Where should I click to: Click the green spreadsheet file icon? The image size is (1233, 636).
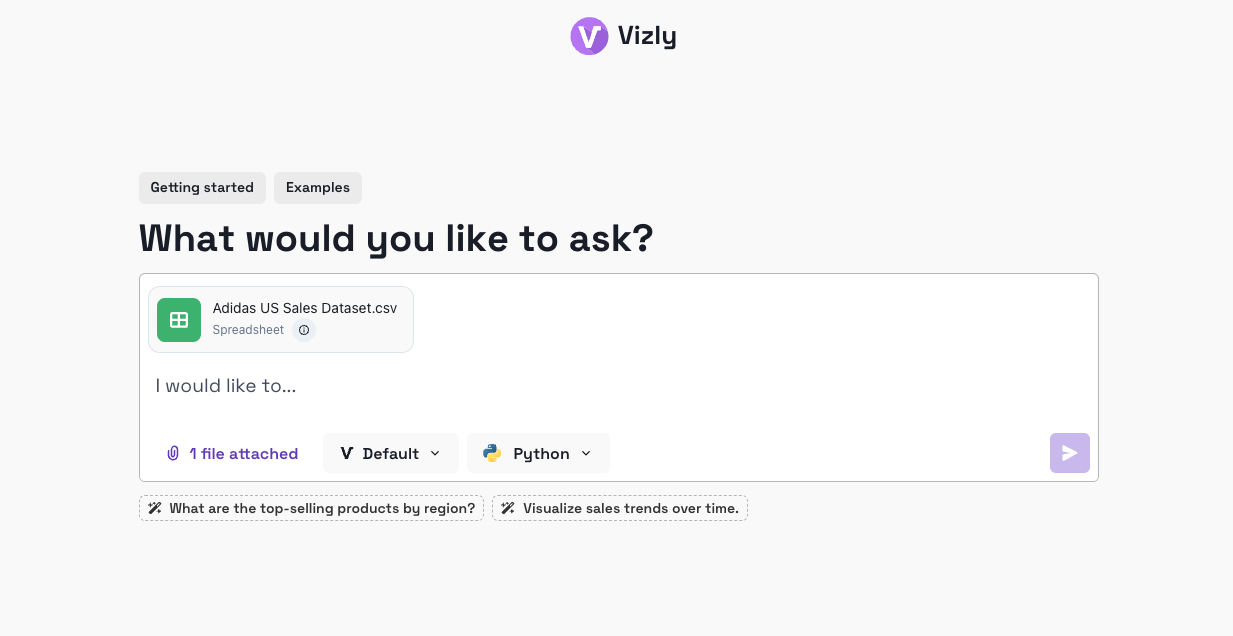179,320
